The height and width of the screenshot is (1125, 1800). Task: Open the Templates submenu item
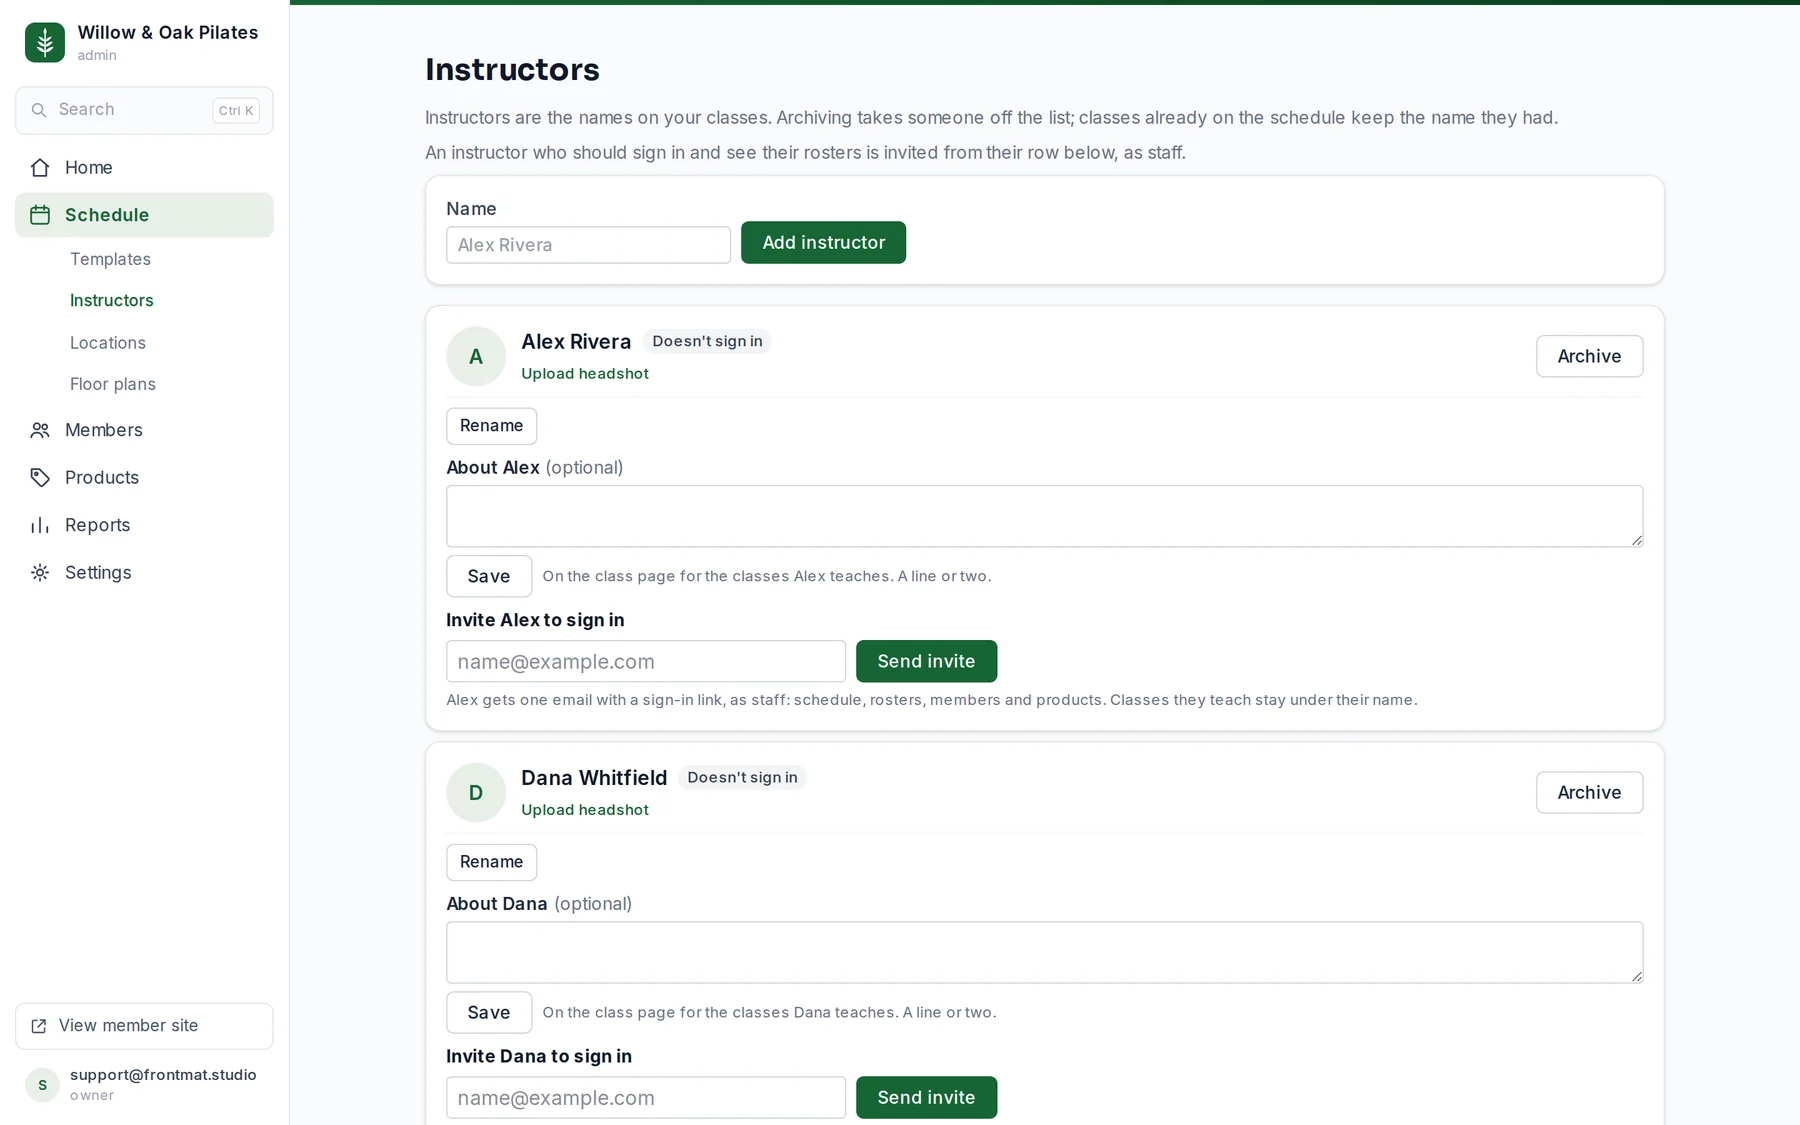coord(110,259)
